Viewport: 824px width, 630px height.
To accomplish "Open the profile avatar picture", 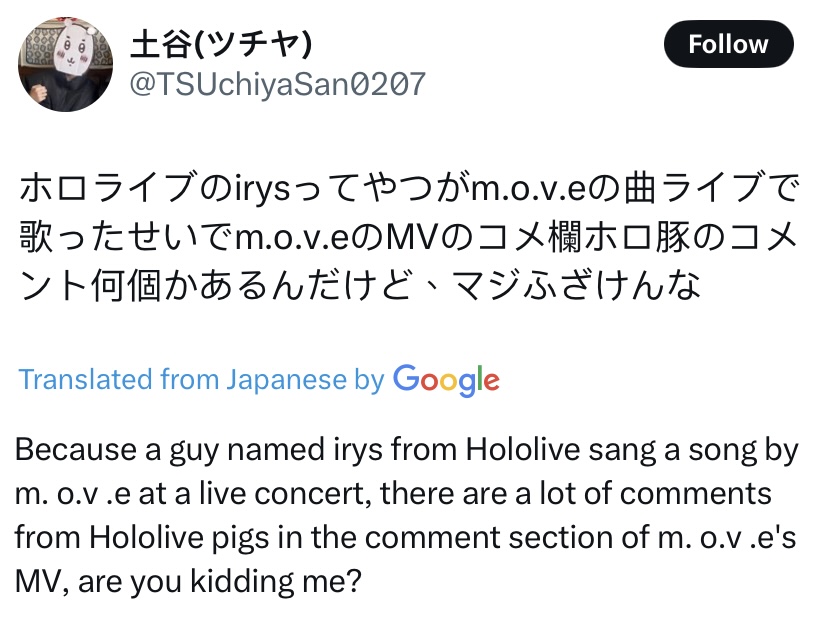I will click(x=65, y=64).
